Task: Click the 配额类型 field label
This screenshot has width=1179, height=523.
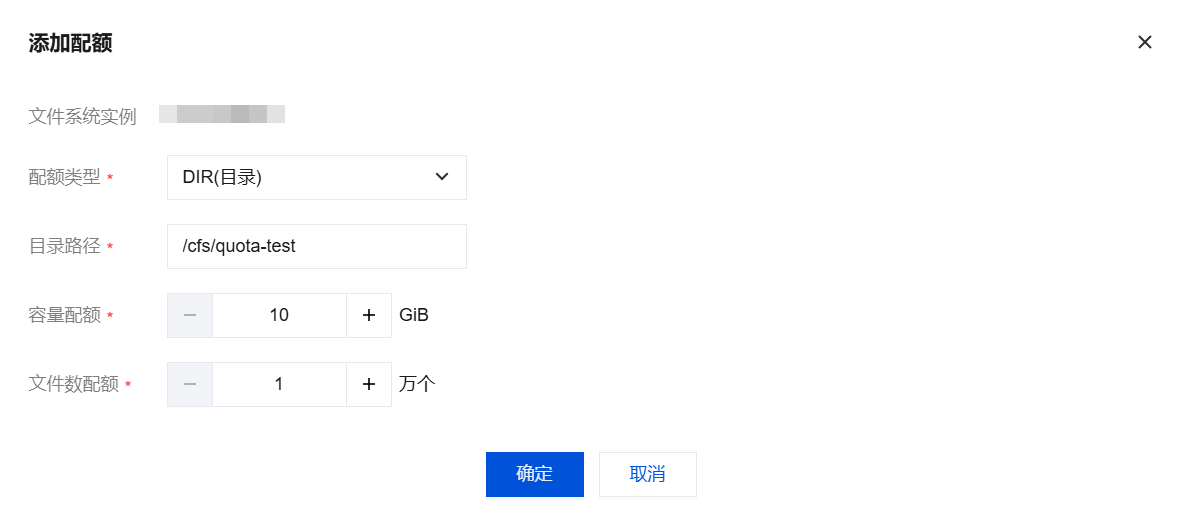Action: [64, 177]
